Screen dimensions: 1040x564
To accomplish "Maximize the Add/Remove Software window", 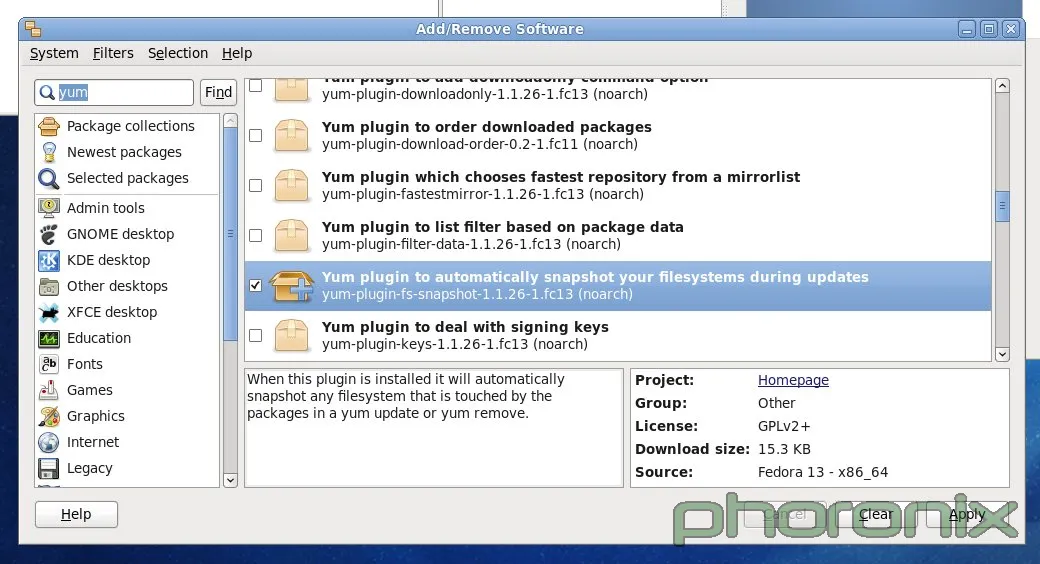I will 988,29.
